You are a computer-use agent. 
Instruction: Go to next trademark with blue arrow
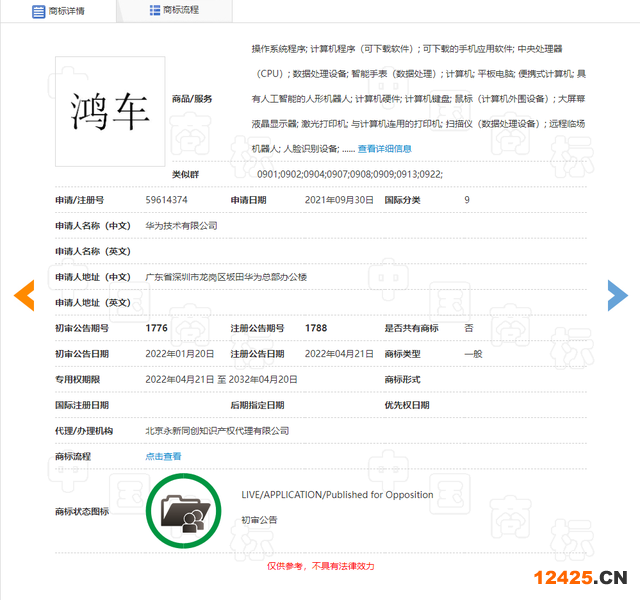[x=618, y=296]
